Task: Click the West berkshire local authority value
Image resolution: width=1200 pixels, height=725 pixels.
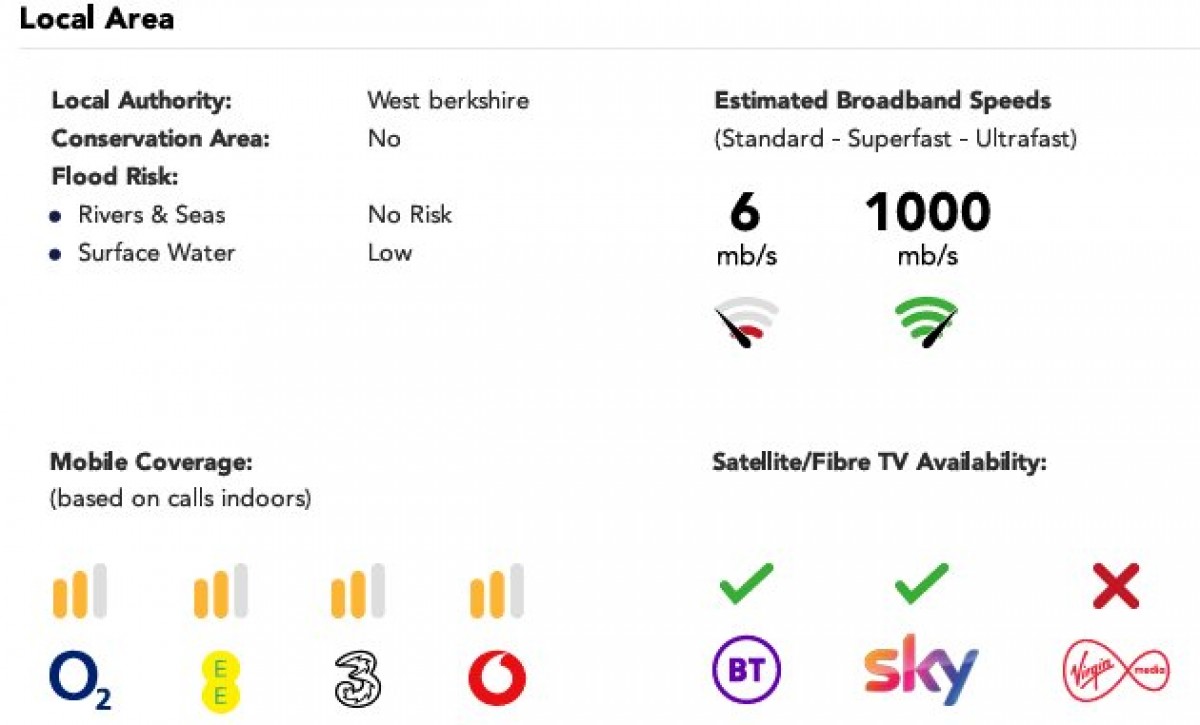Action: point(448,100)
